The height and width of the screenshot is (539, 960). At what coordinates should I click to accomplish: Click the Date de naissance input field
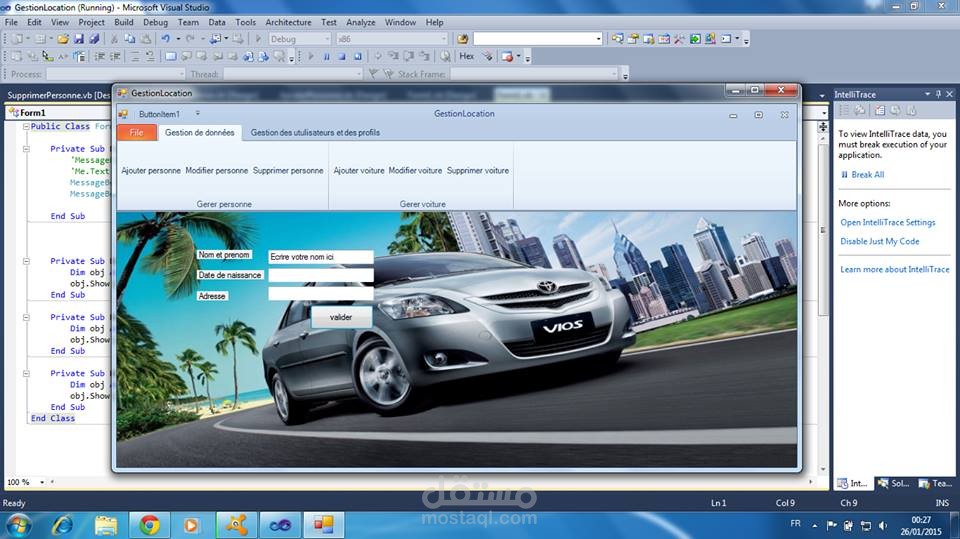pos(321,276)
